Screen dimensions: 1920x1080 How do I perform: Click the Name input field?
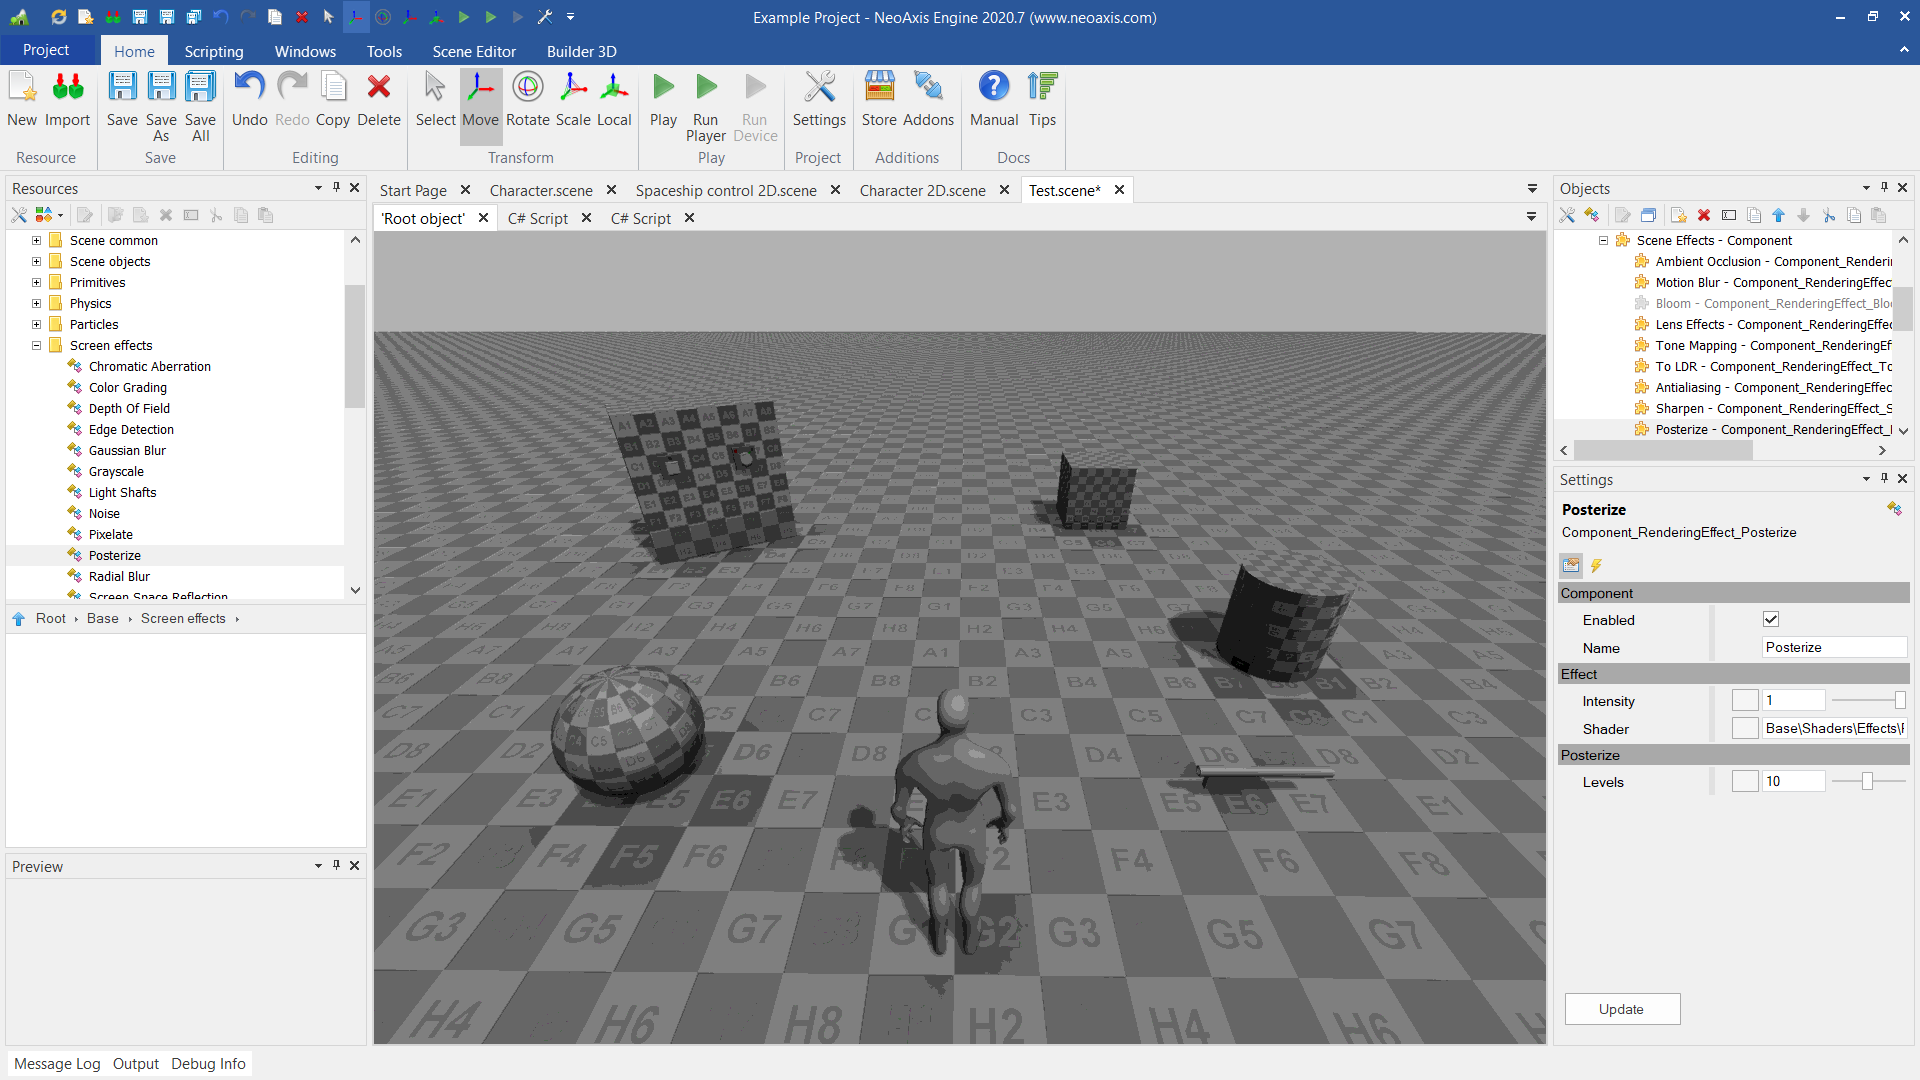pyautogui.click(x=1833, y=648)
